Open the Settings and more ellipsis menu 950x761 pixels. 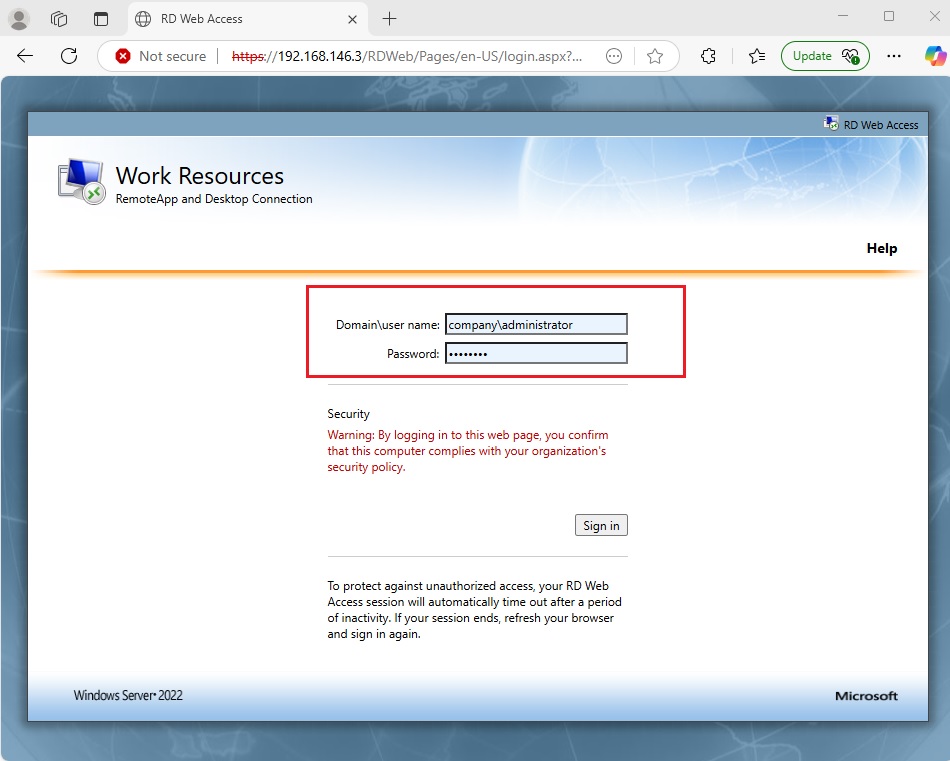tap(893, 56)
